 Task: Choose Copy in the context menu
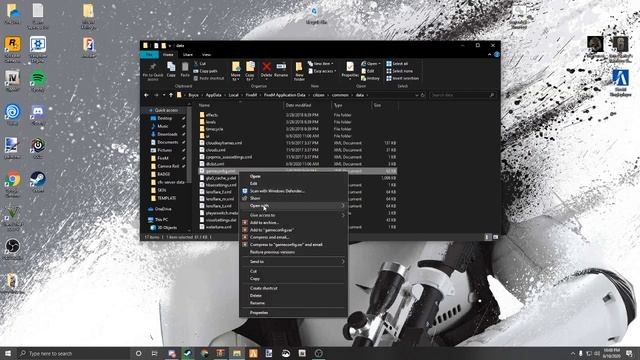255,279
